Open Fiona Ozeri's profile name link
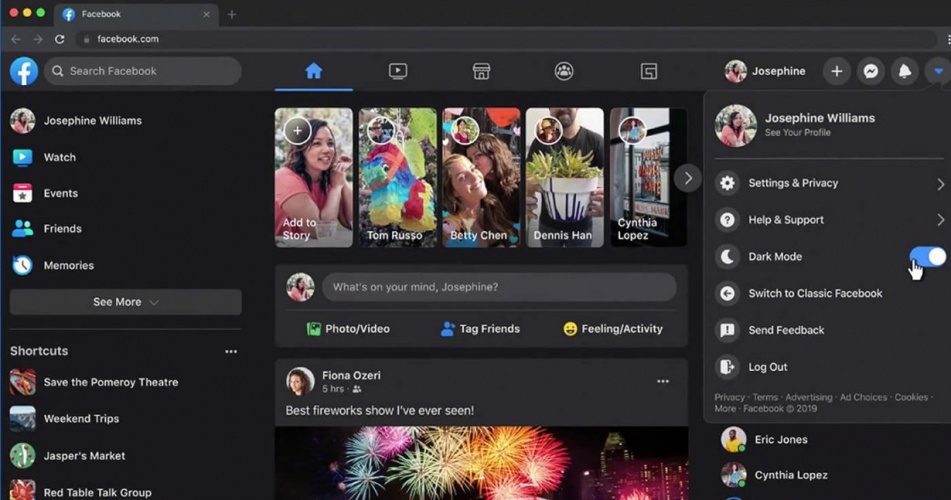 tap(351, 376)
